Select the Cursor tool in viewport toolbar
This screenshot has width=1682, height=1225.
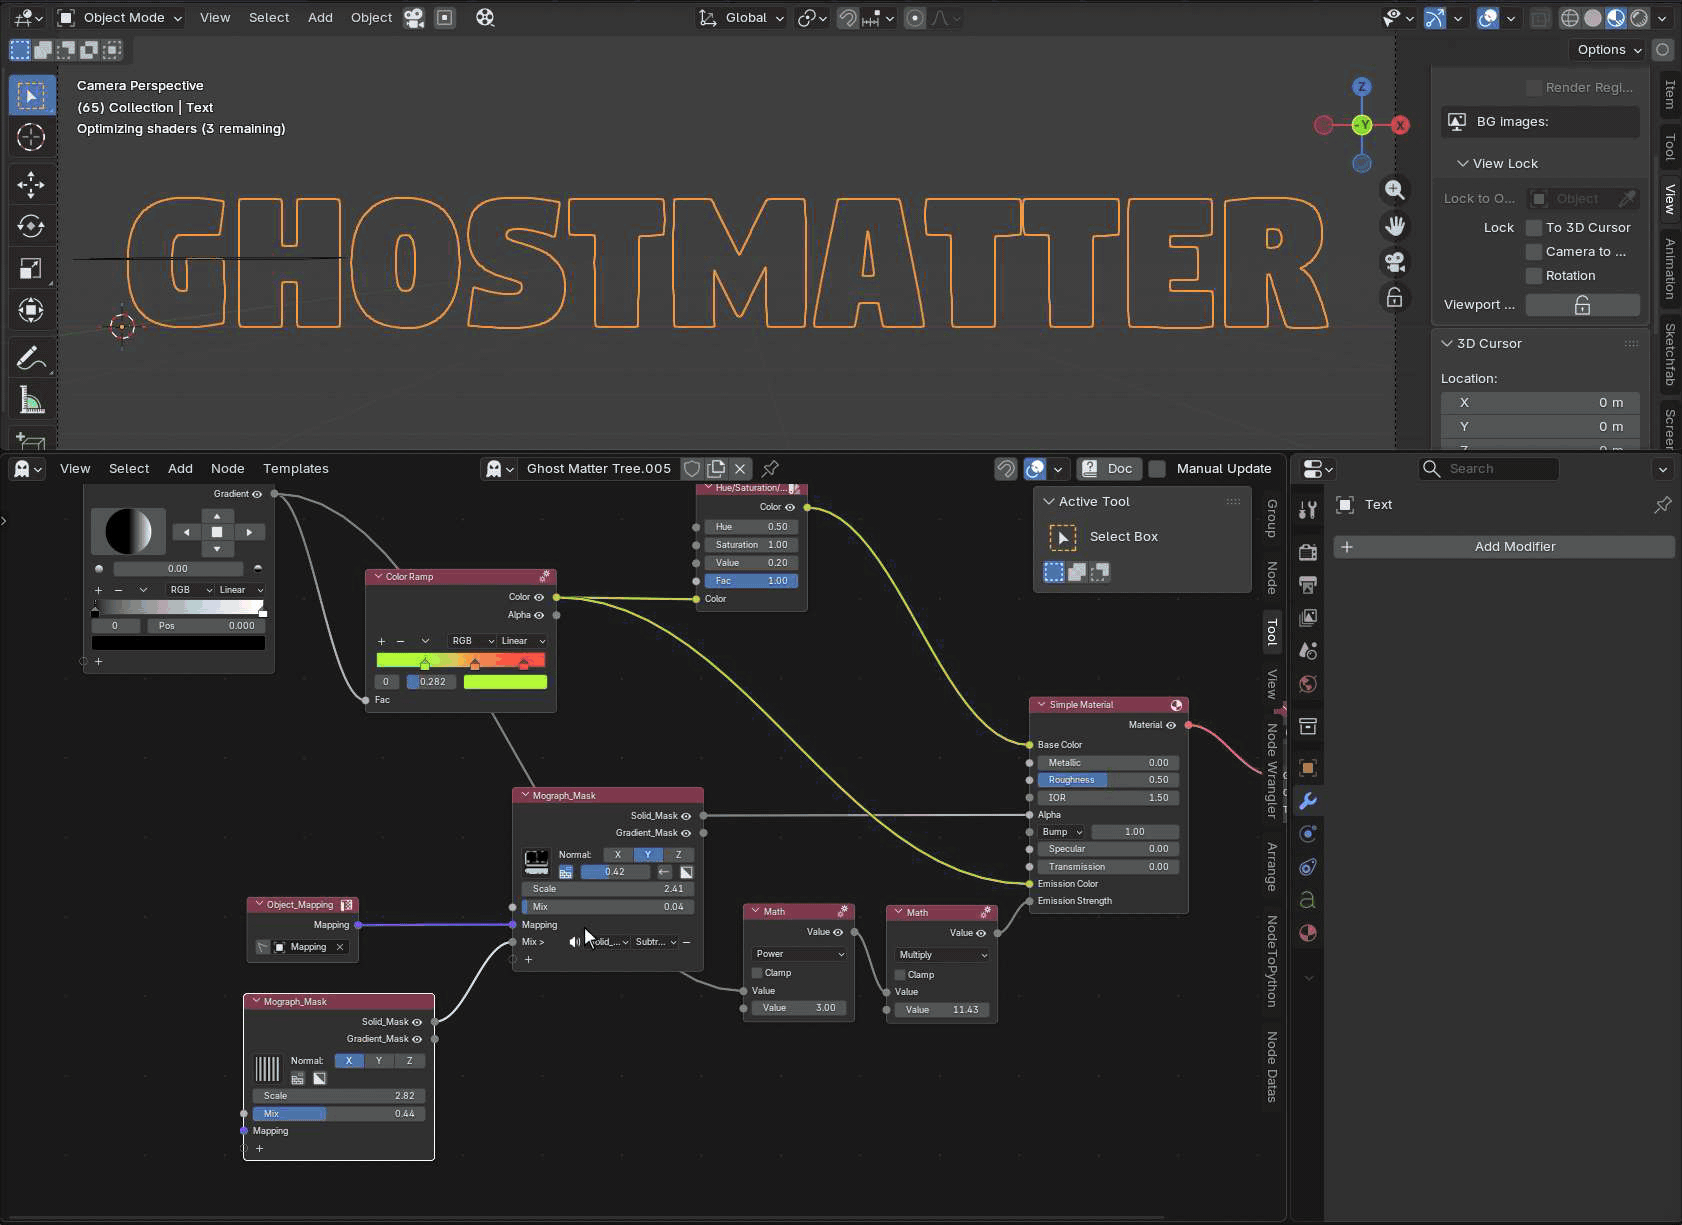[31, 137]
